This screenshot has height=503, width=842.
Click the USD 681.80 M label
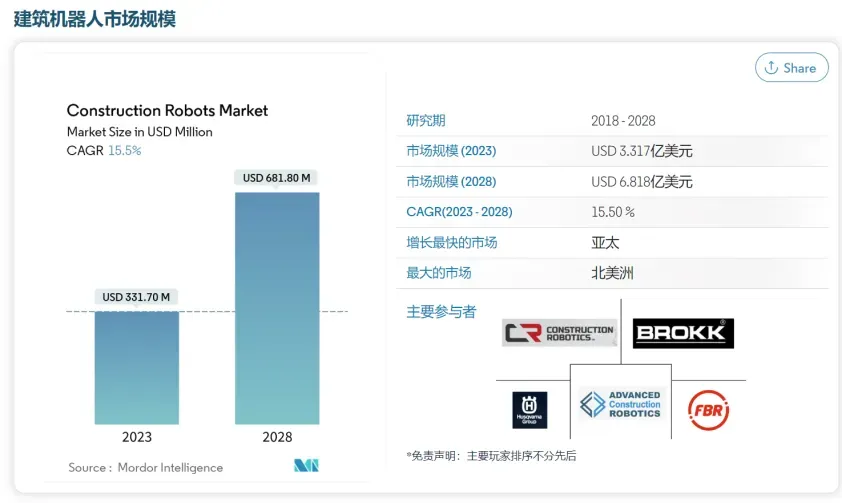[277, 178]
